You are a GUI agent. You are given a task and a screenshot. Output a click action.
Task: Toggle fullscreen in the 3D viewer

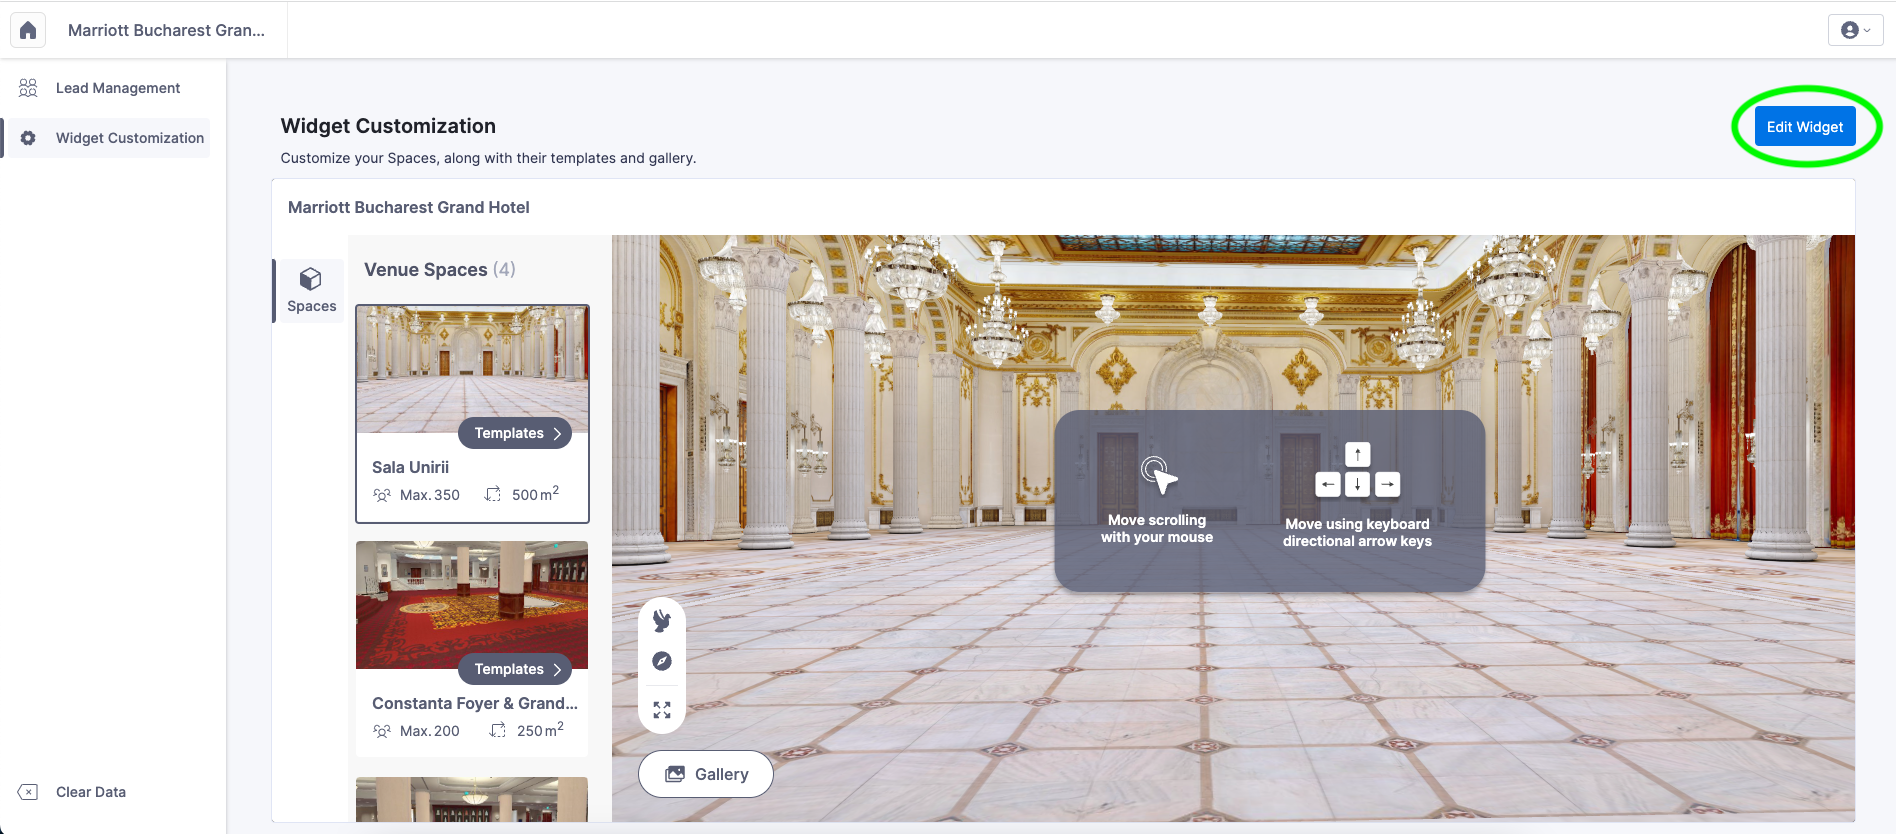click(662, 710)
